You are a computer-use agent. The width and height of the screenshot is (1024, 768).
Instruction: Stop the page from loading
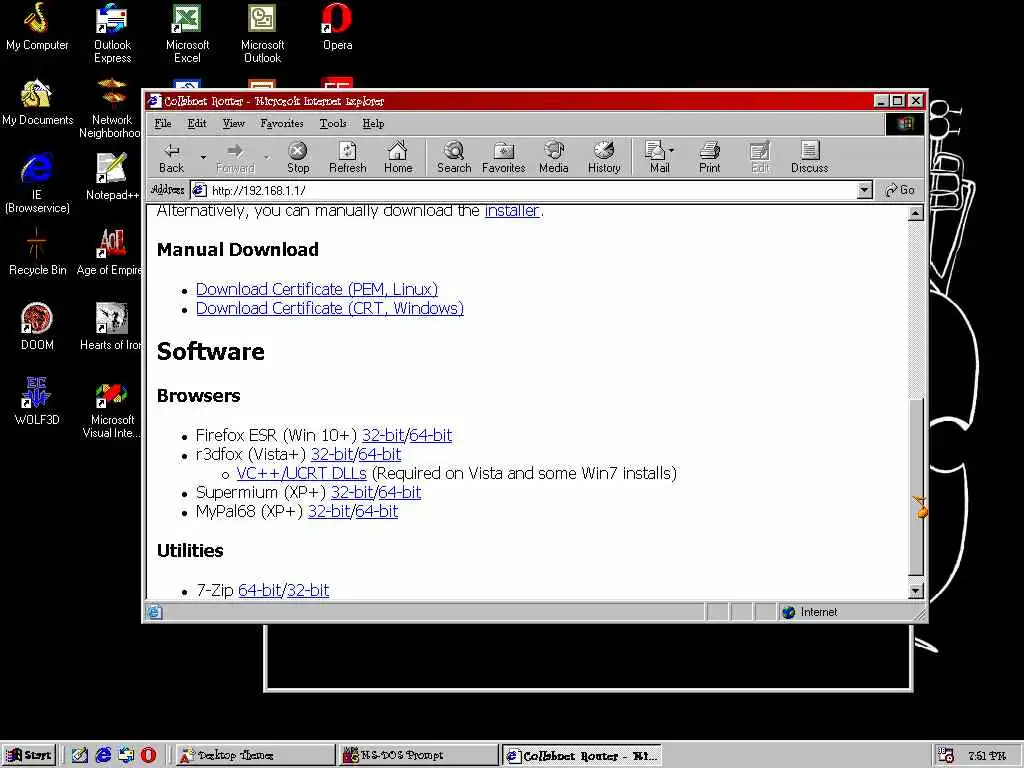(298, 157)
